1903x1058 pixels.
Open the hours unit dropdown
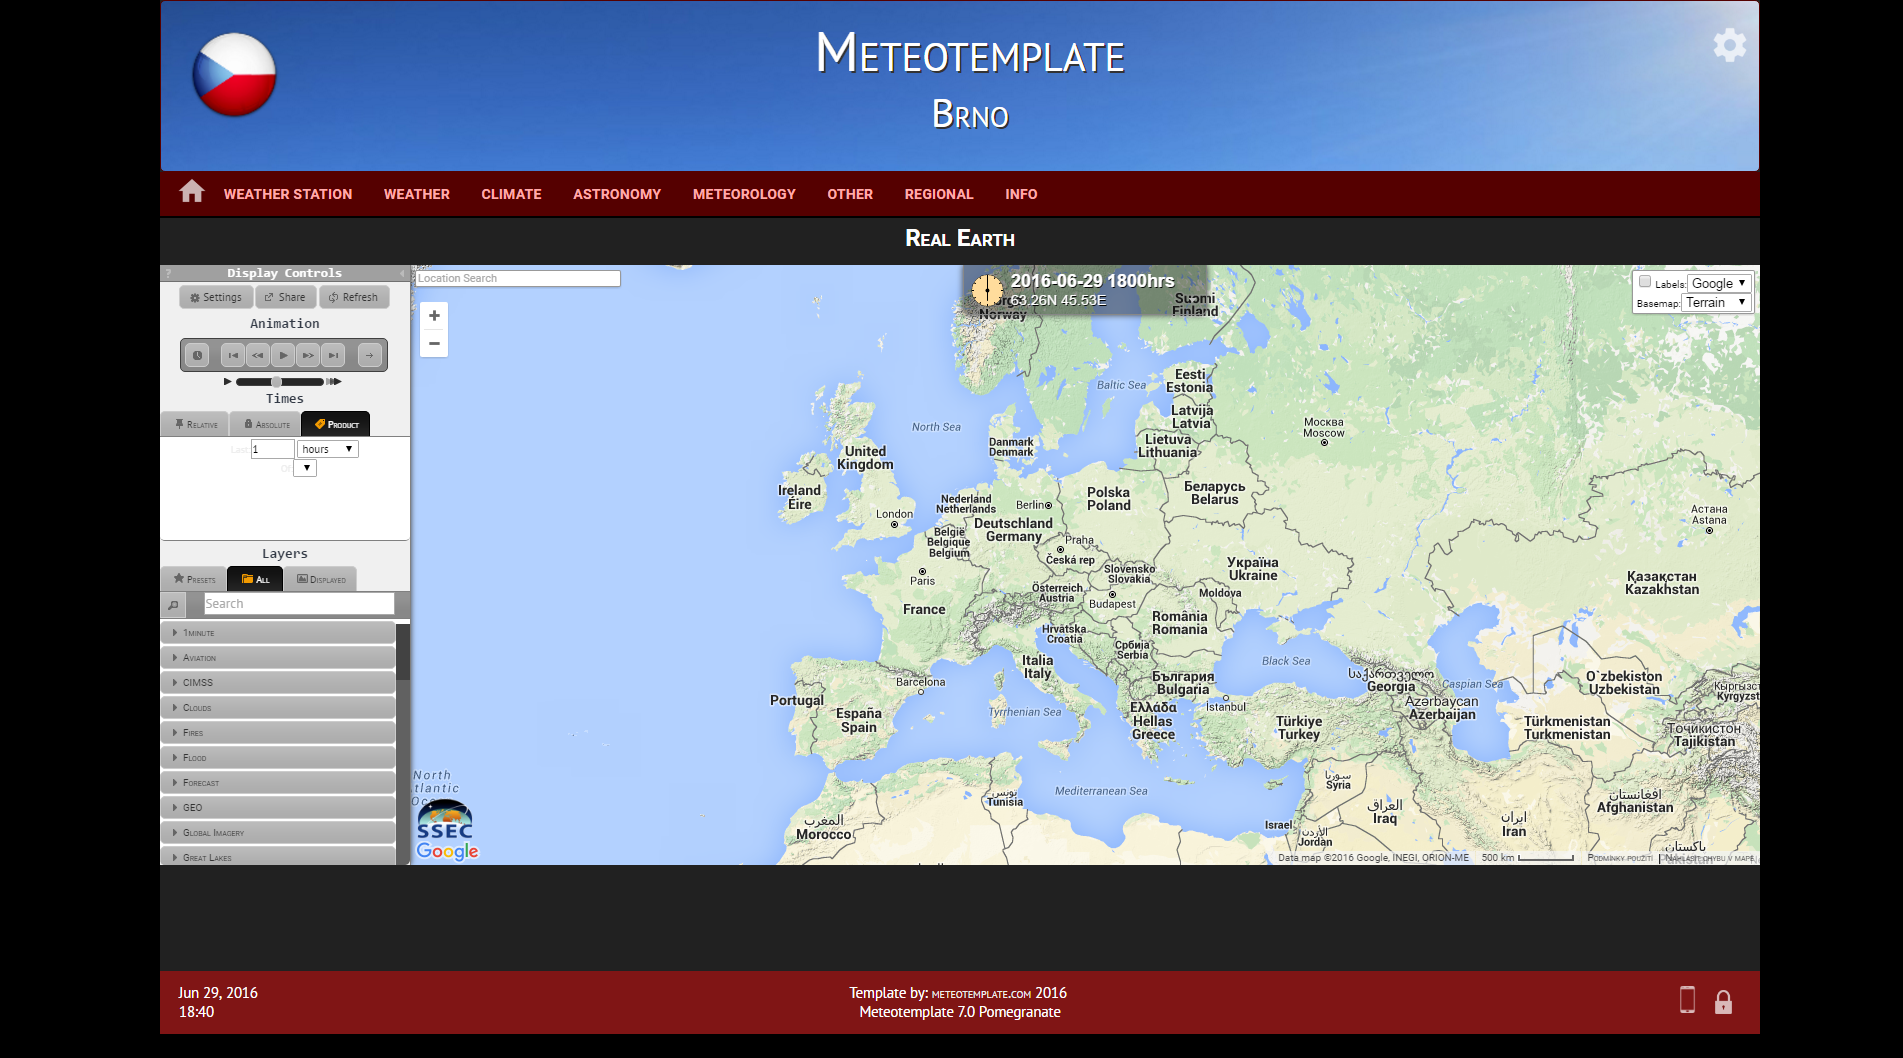[x=327, y=448]
